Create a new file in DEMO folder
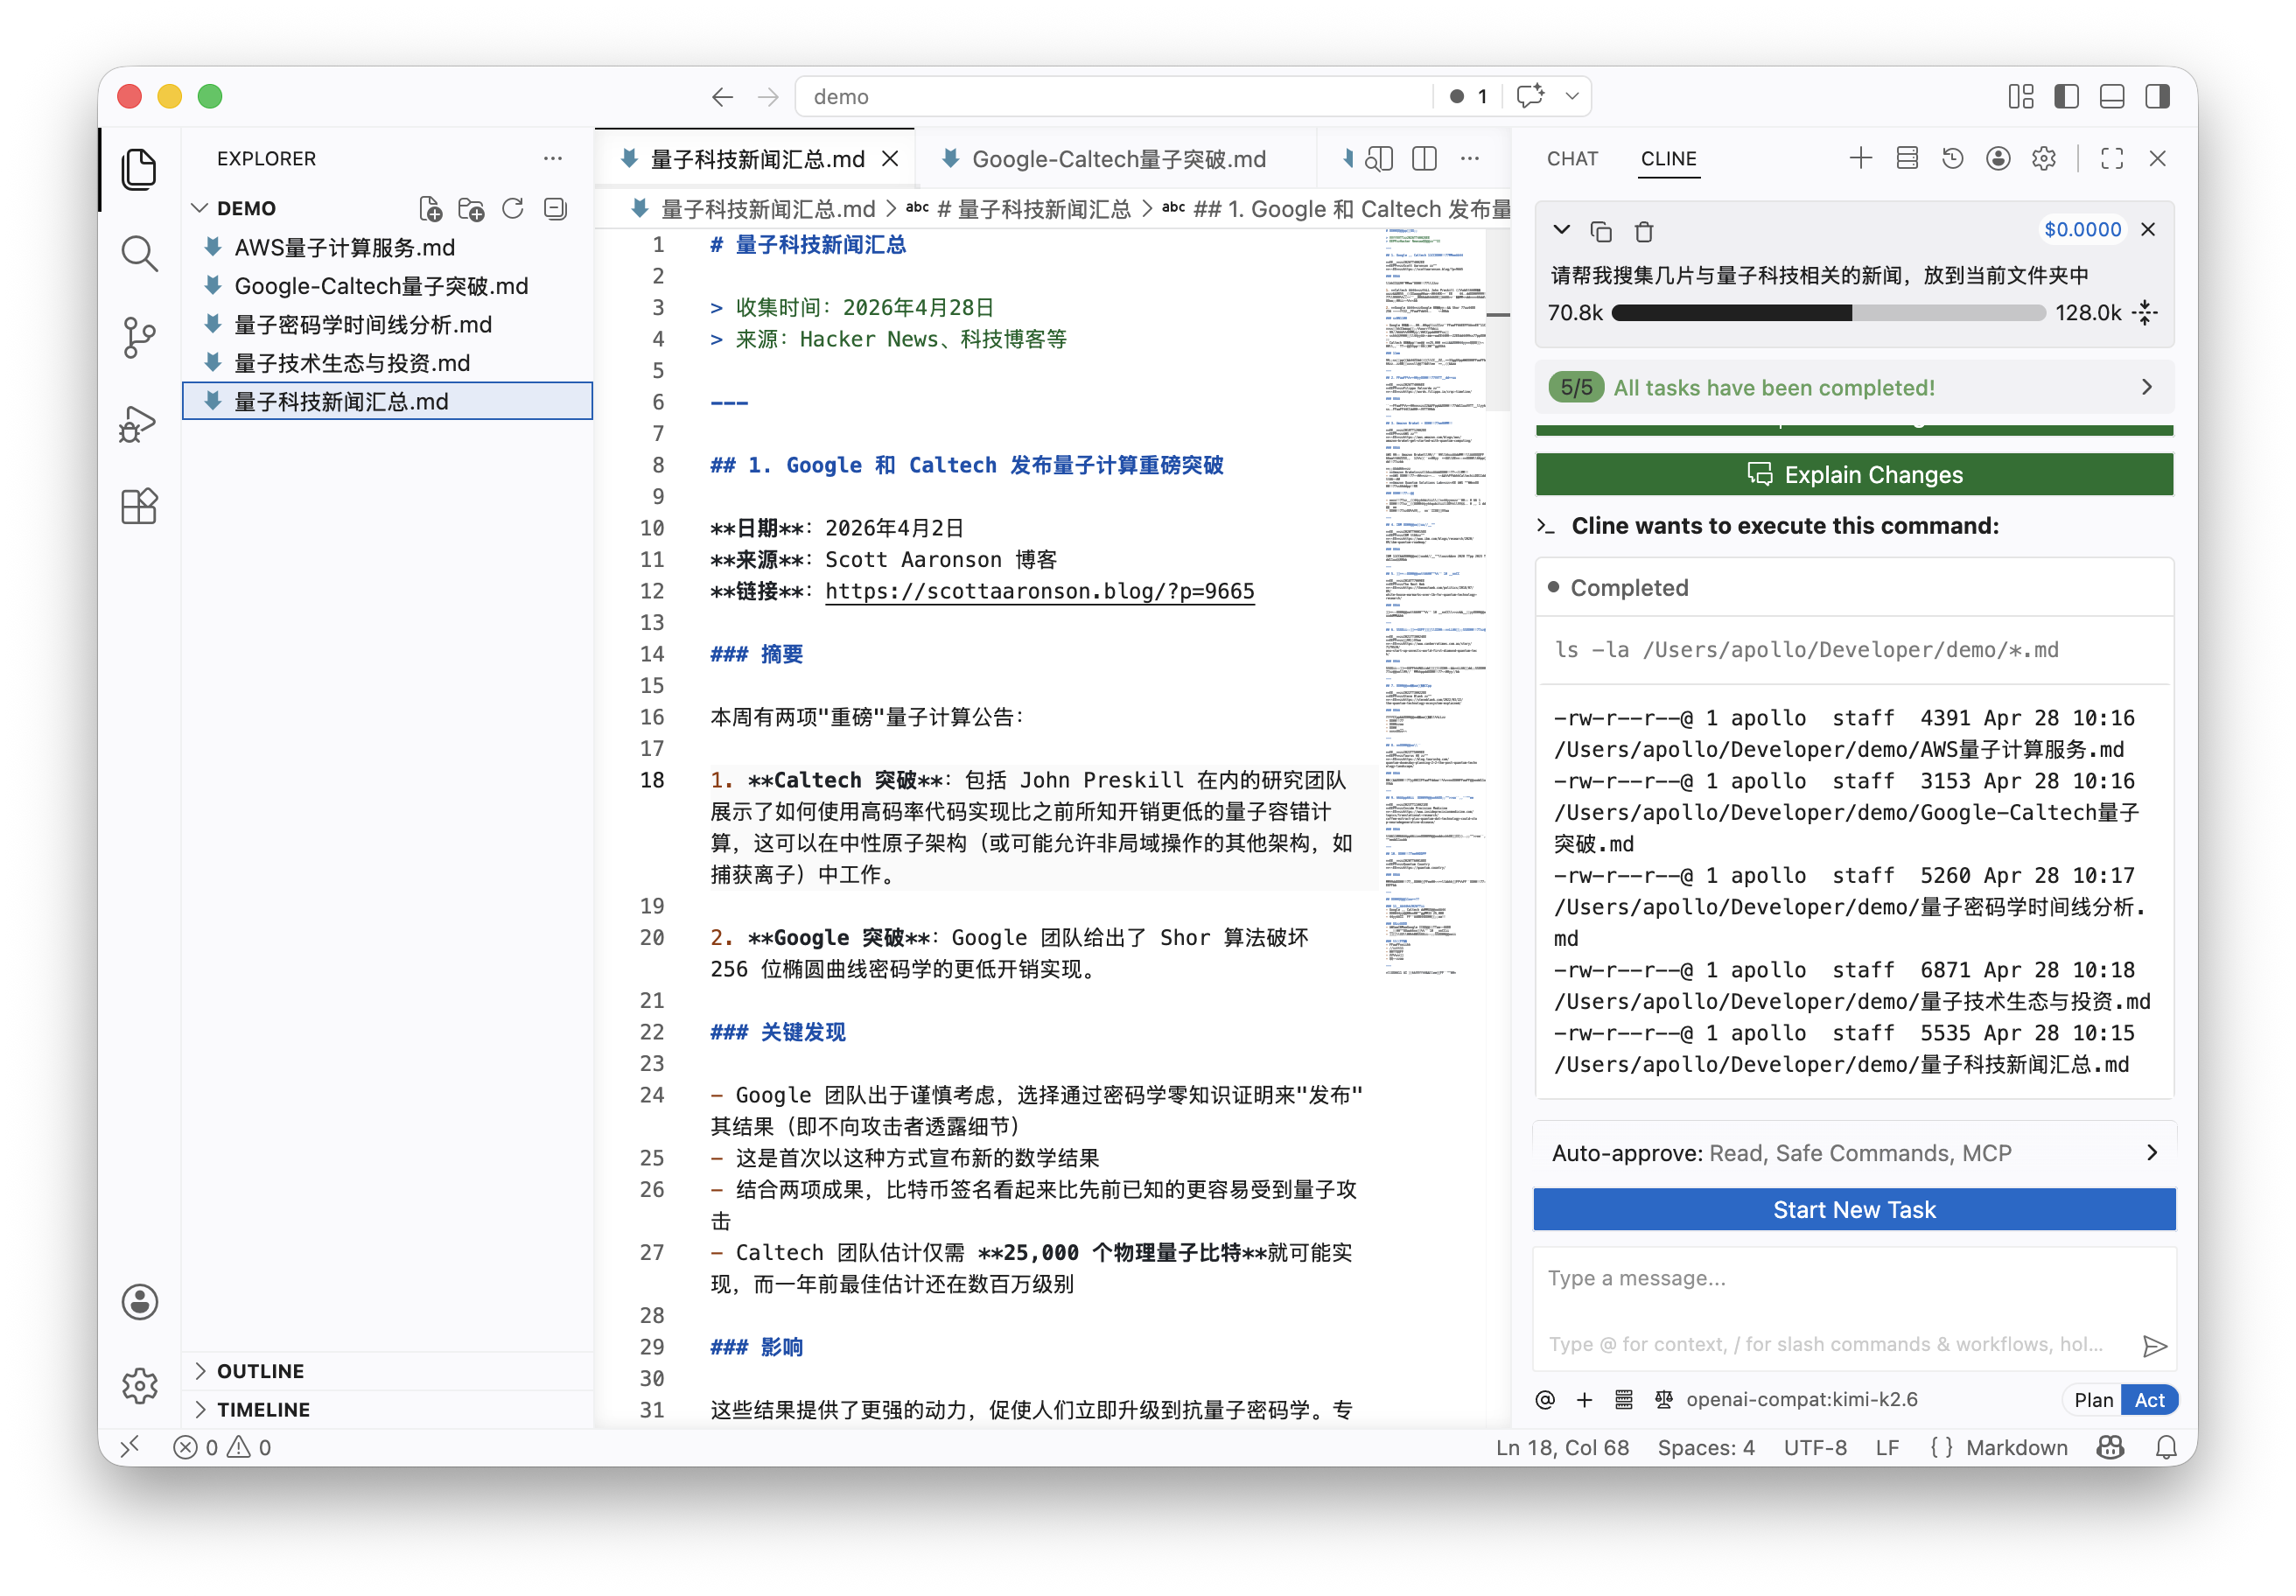Viewport: 2296px width, 1596px height. [429, 208]
